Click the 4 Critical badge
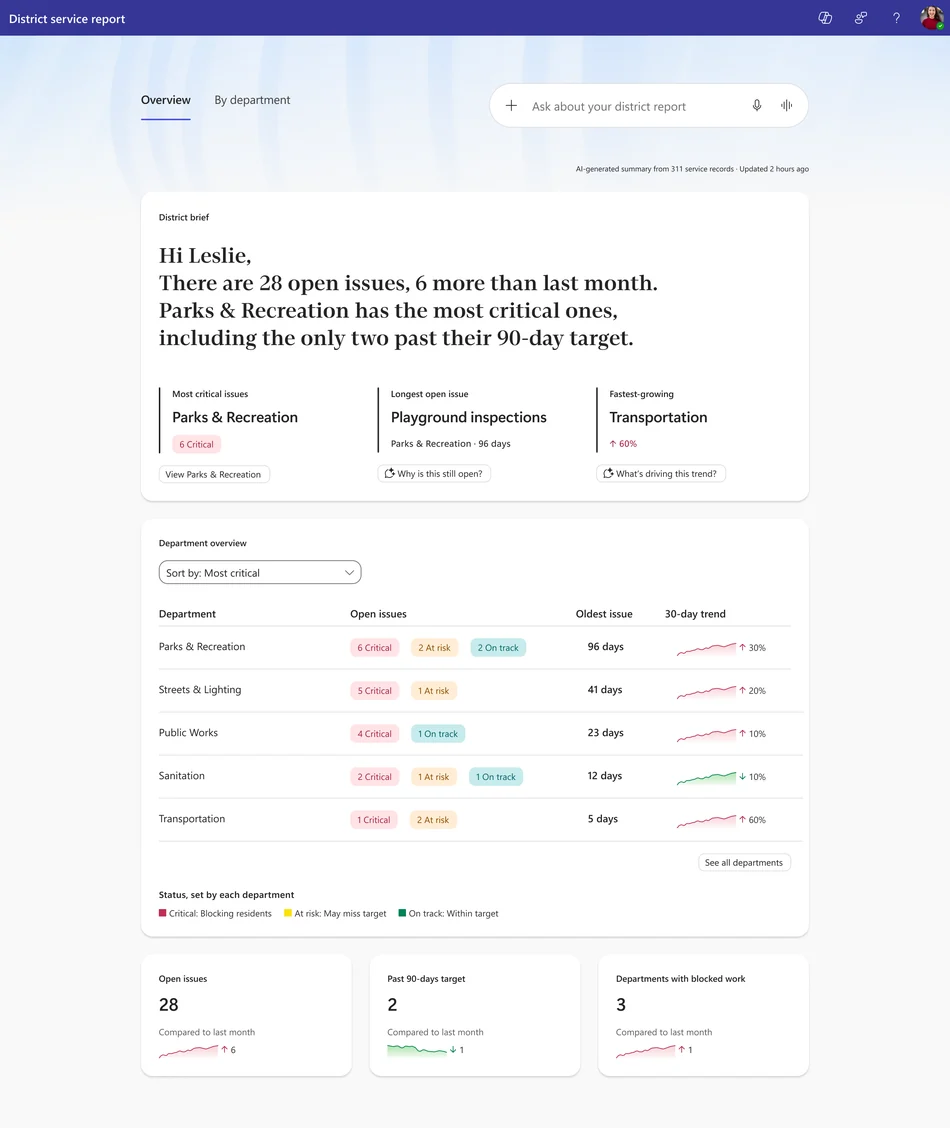 click(375, 734)
